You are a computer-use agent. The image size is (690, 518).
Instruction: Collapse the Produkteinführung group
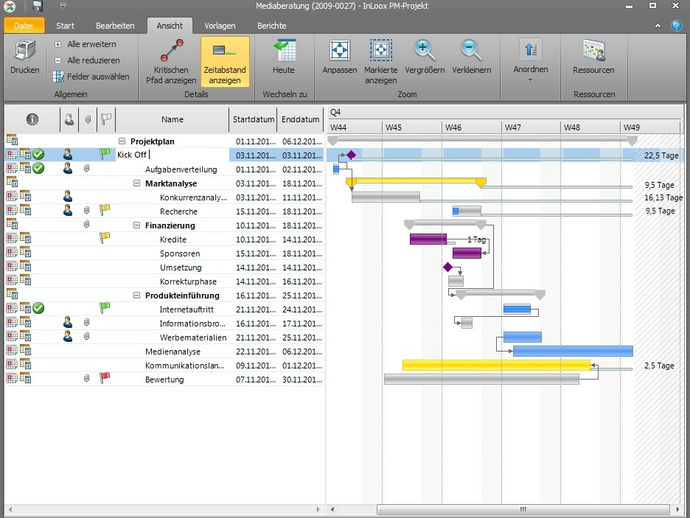(136, 295)
